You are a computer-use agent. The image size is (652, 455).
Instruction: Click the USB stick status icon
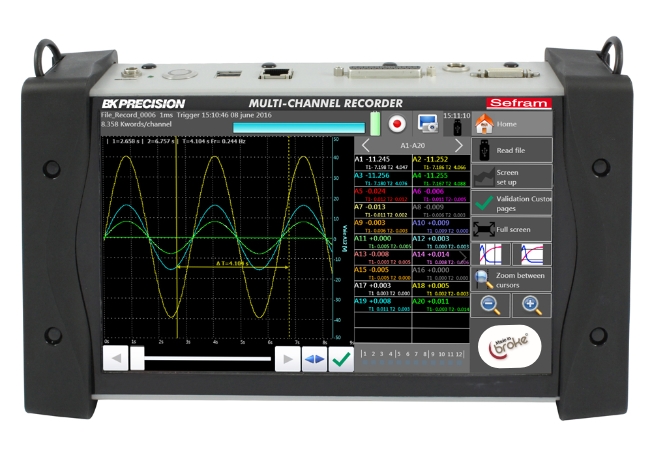pos(455,127)
